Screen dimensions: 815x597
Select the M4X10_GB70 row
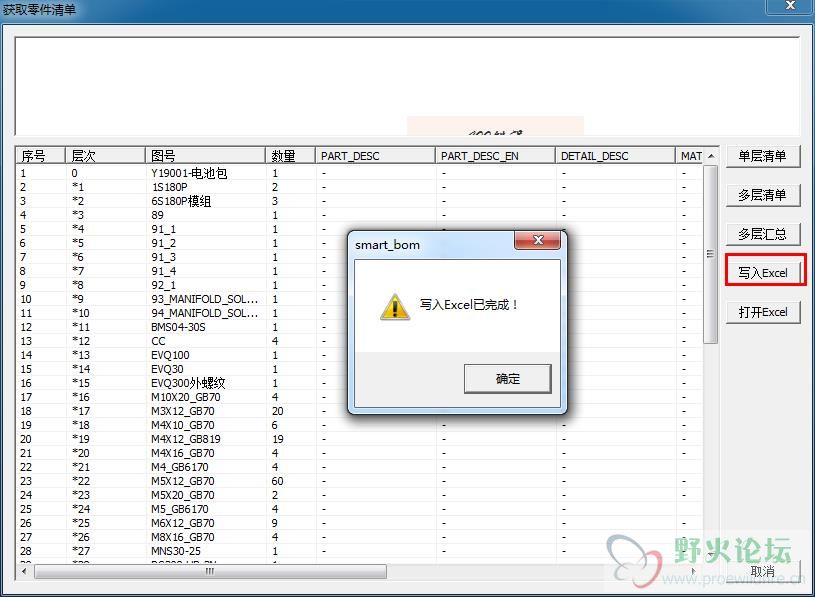point(359,426)
